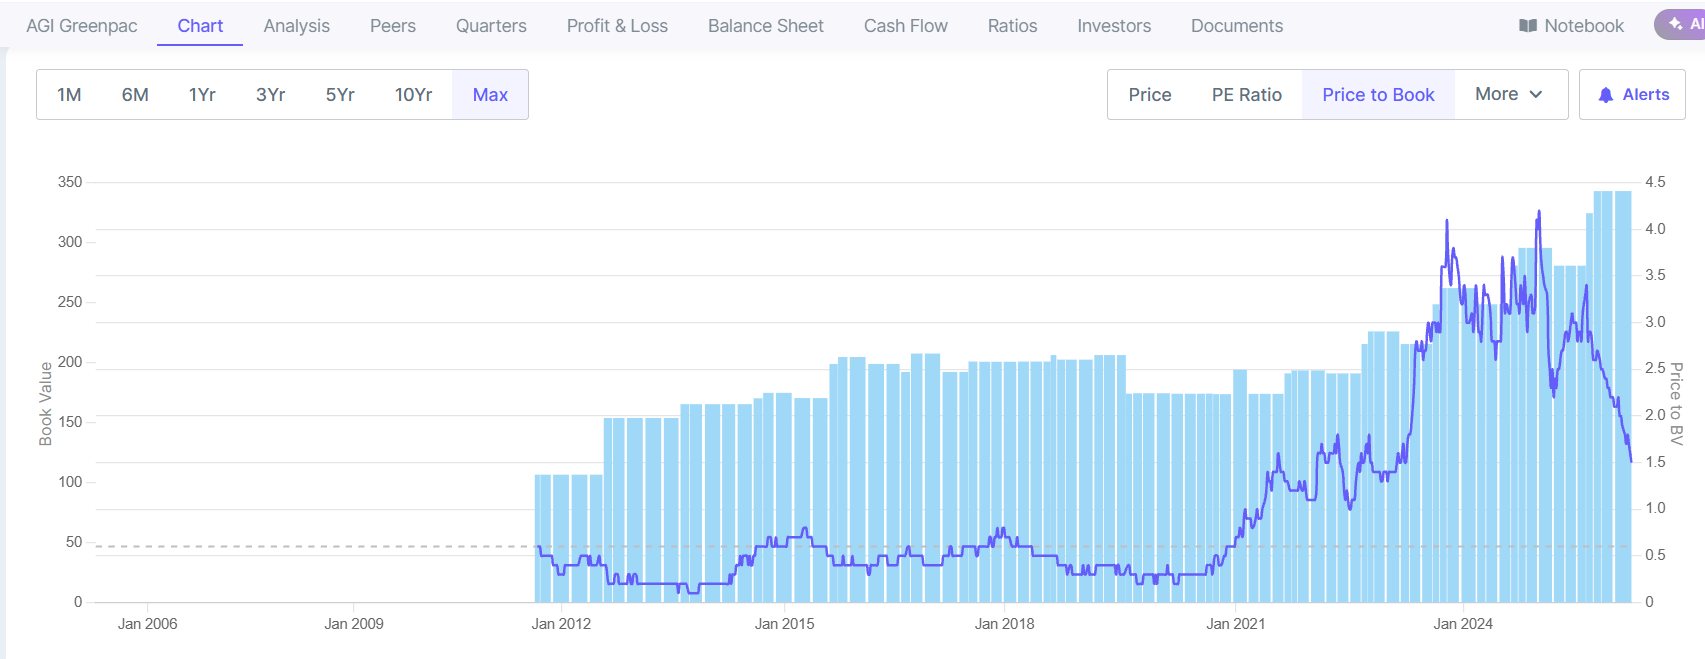The image size is (1705, 659).
Task: Show the Price chart
Action: (1149, 95)
